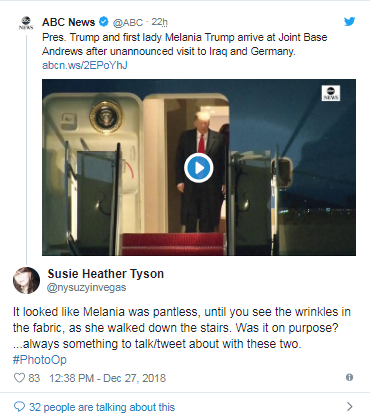Viewport: 370px width, 418px height.
Task: Click the reply speech bubble icon
Action: click(19, 407)
